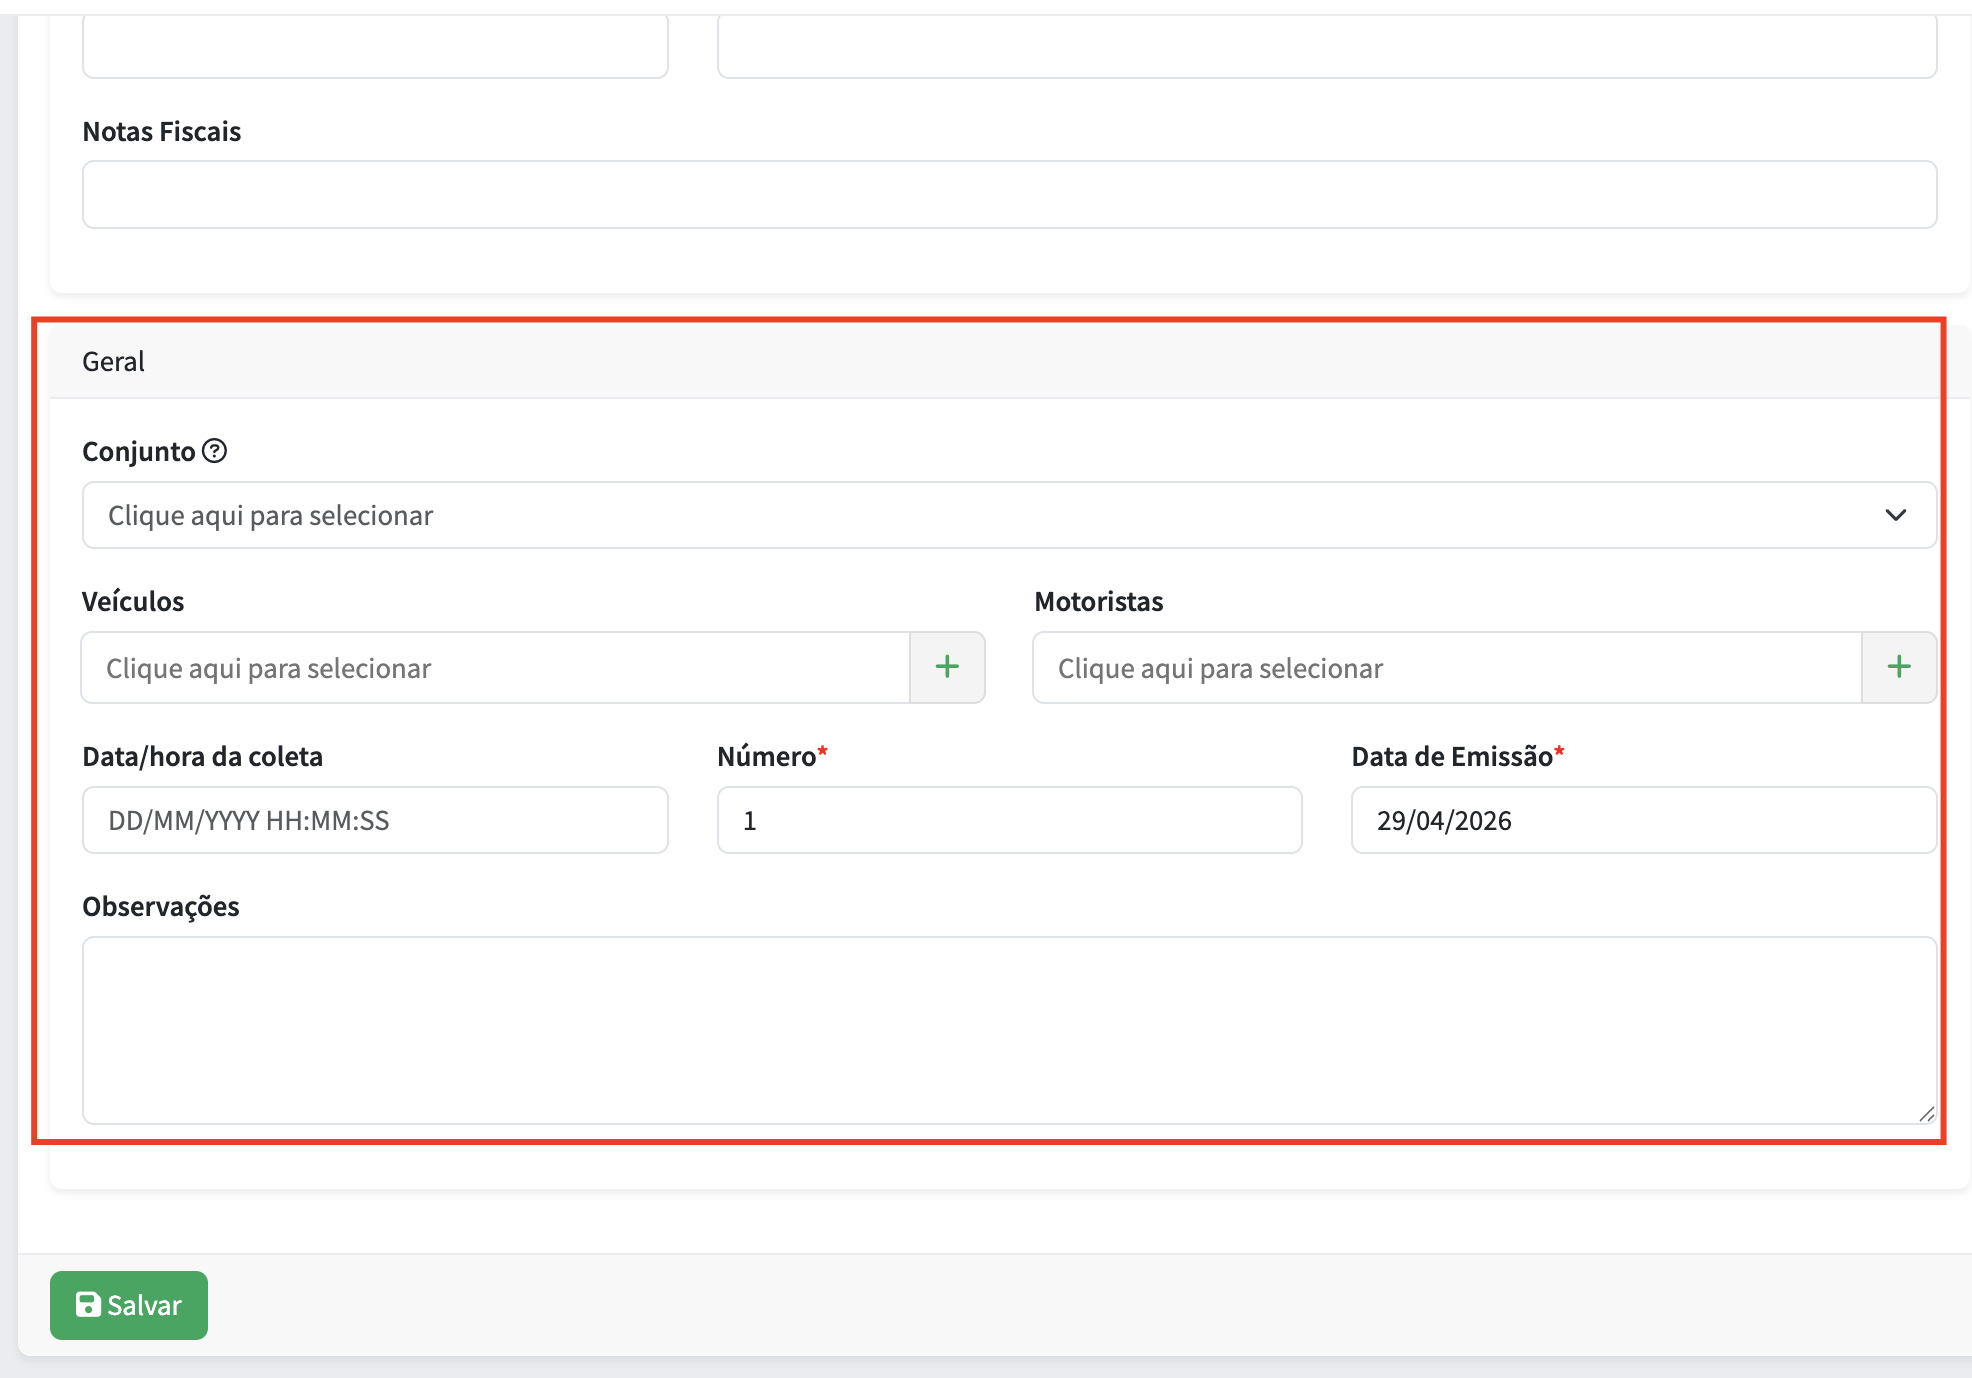Image resolution: width=1972 pixels, height=1378 pixels.
Task: Click the Veículos label
Action: (x=133, y=601)
